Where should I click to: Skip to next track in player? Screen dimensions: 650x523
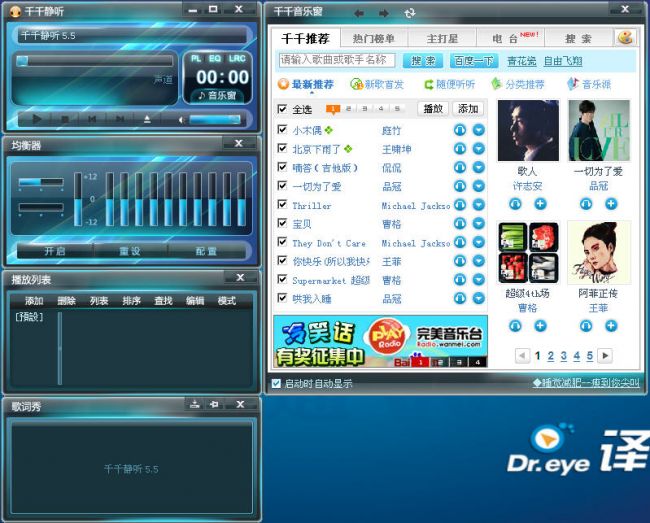pyautogui.click(x=119, y=119)
